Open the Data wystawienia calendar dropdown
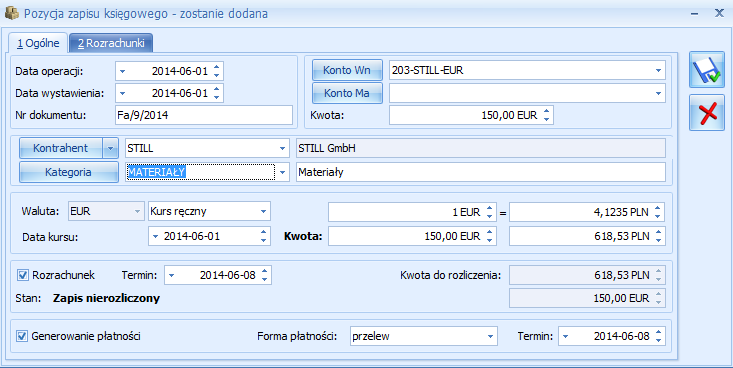Viewport: 733px width, 368px height. click(122, 93)
